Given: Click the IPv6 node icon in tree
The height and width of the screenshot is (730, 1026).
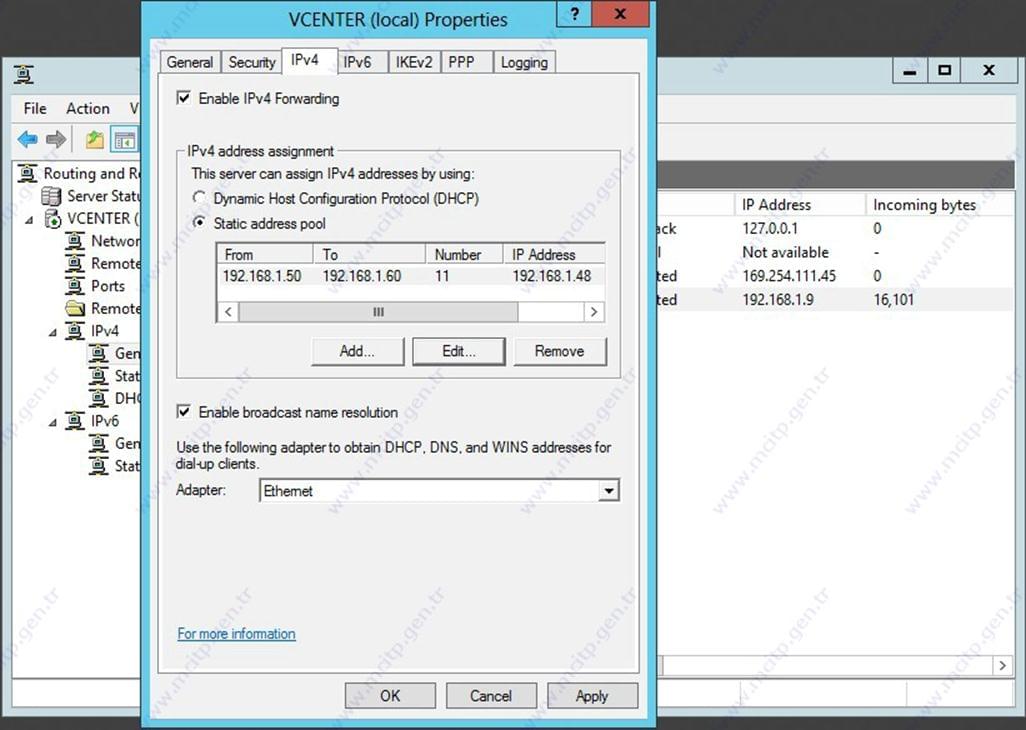Looking at the screenshot, I should [75, 421].
